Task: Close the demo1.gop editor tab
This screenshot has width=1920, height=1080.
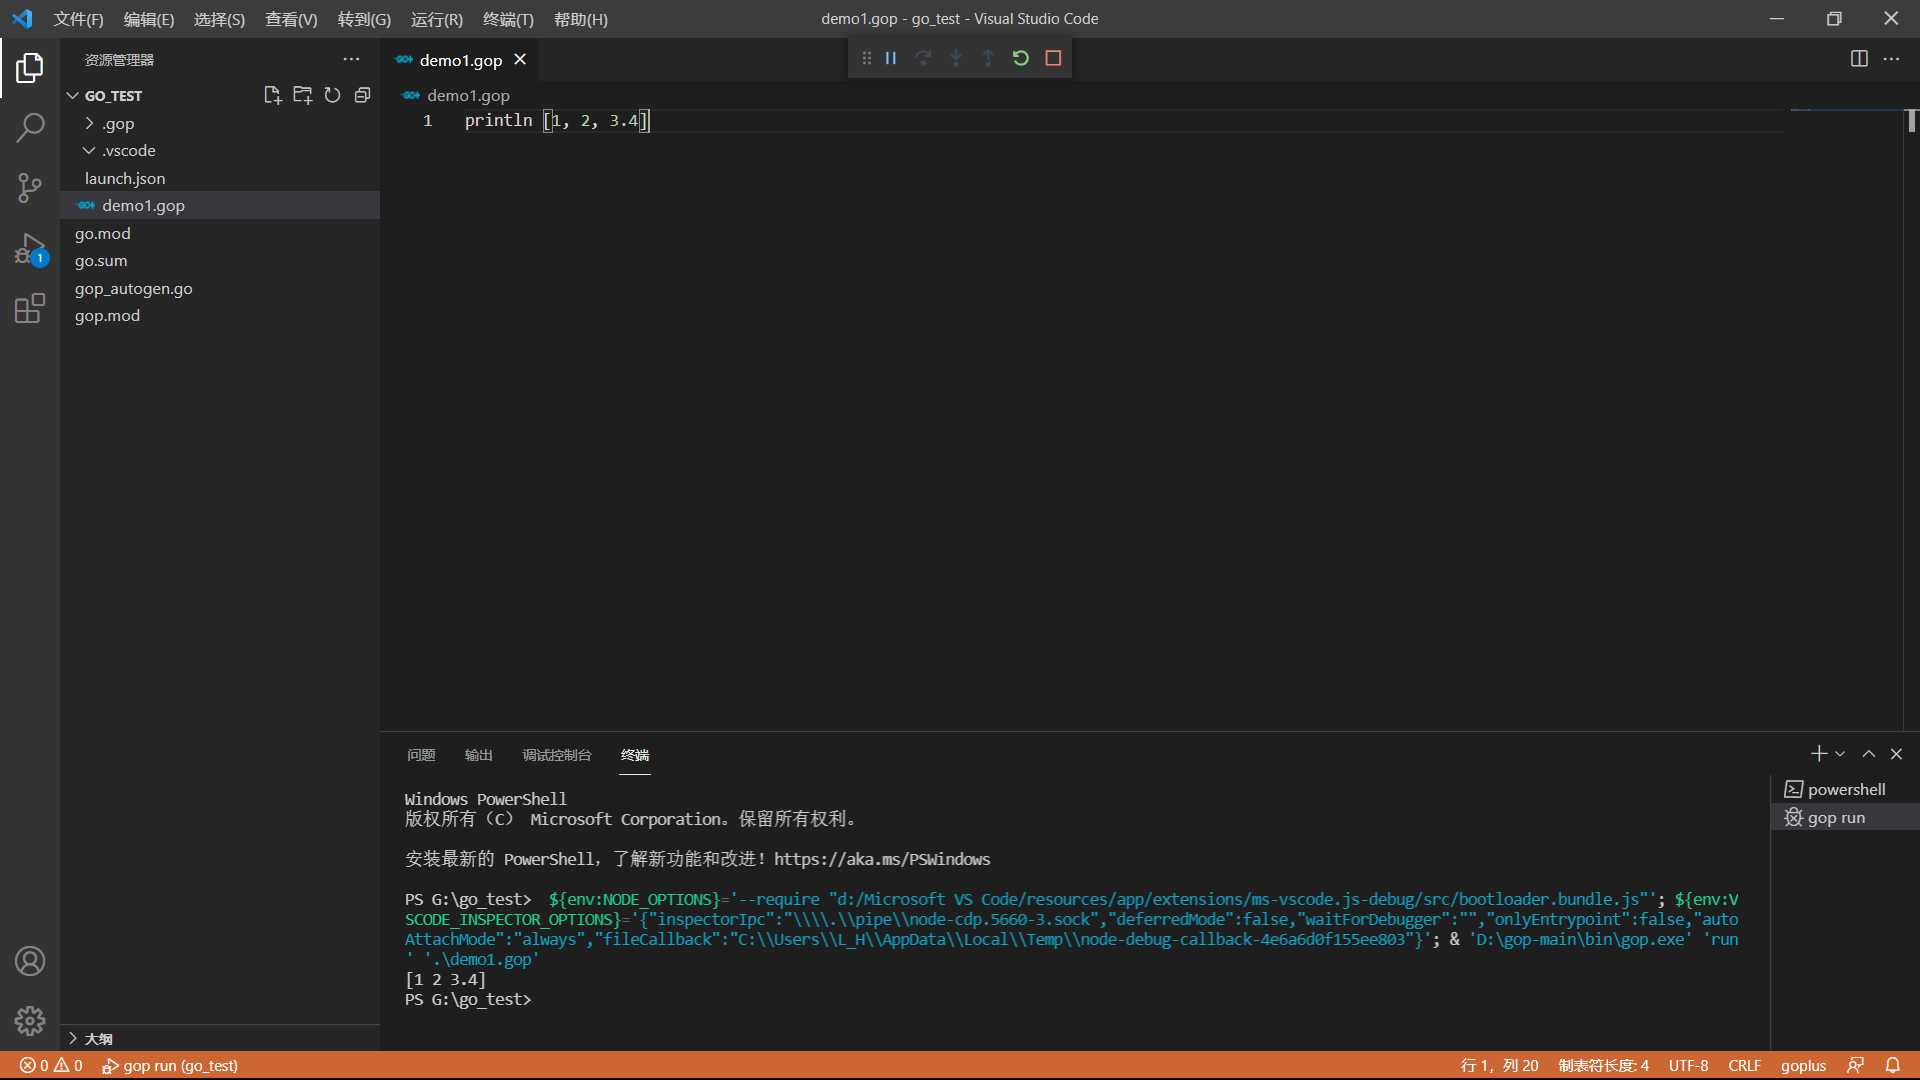Action: [520, 60]
